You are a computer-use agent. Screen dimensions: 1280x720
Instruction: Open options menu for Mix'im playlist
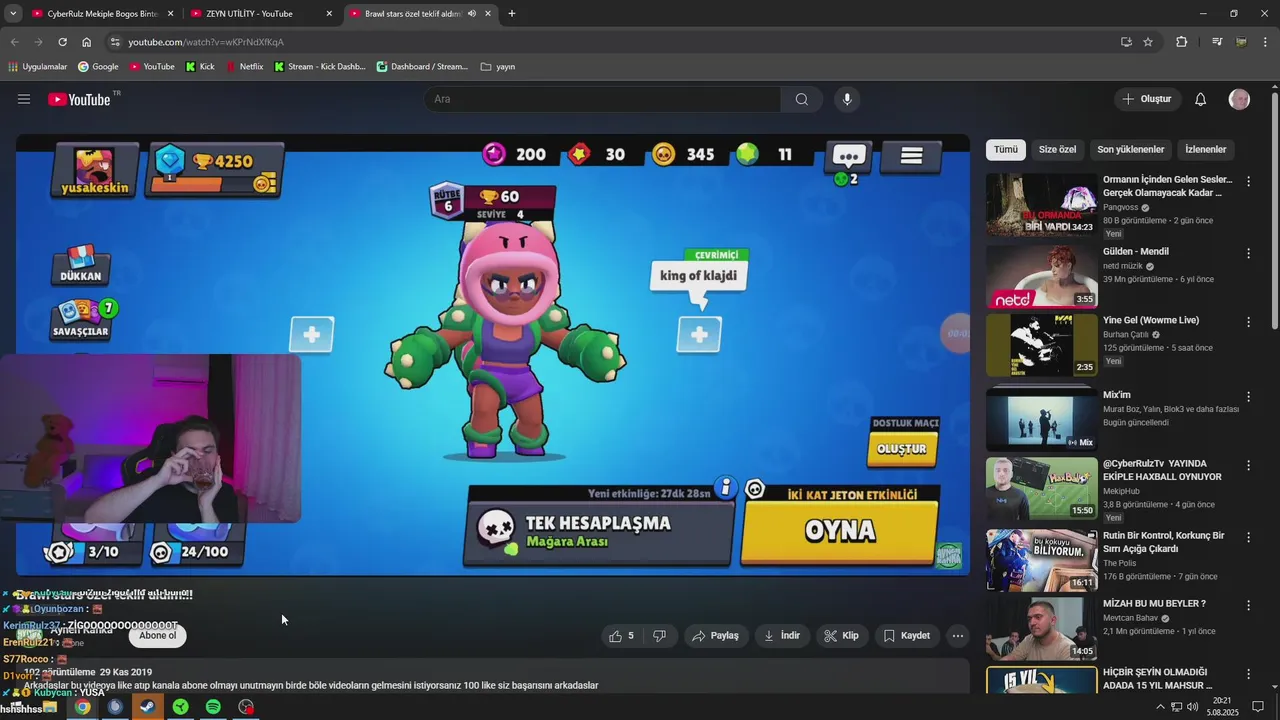[1248, 397]
